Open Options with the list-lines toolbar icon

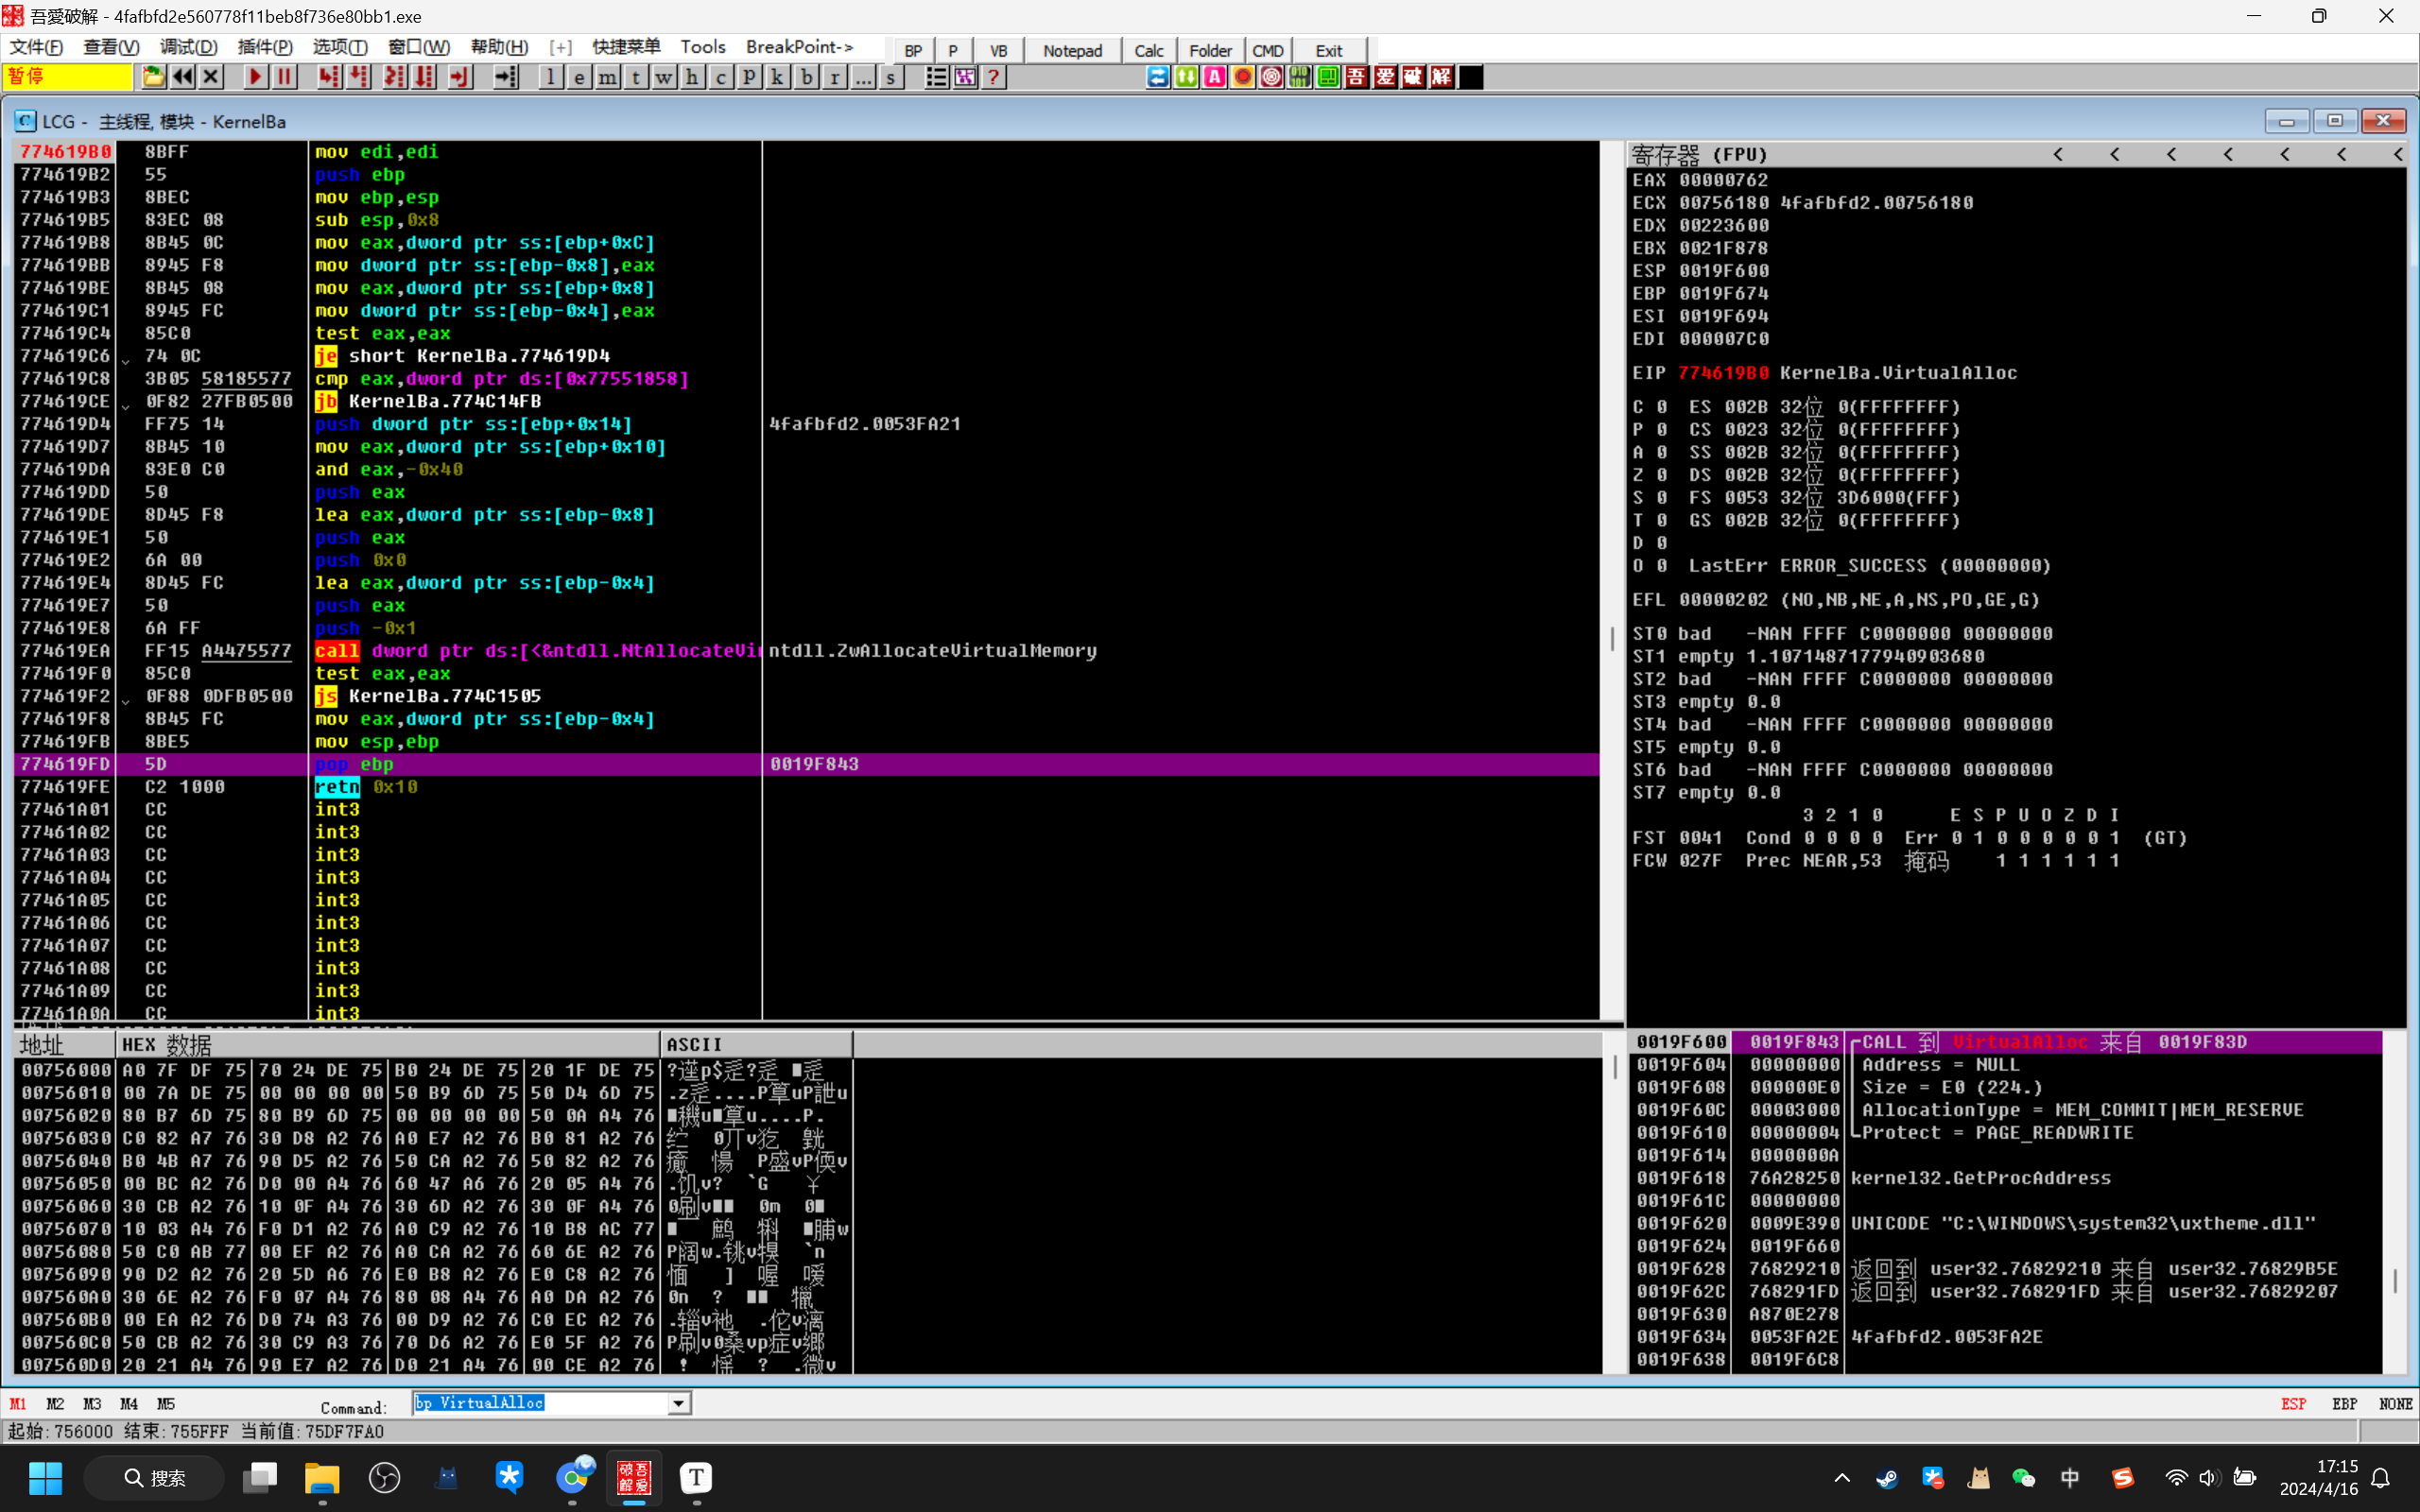(x=936, y=77)
